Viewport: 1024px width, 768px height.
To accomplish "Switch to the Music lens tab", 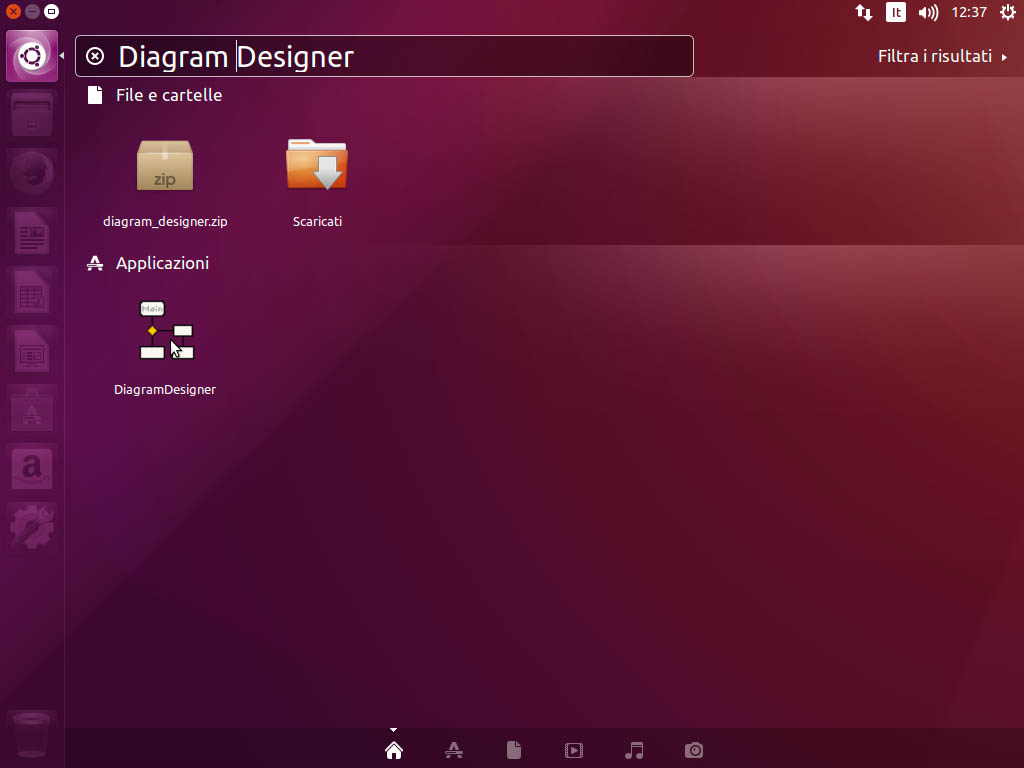I will (634, 750).
